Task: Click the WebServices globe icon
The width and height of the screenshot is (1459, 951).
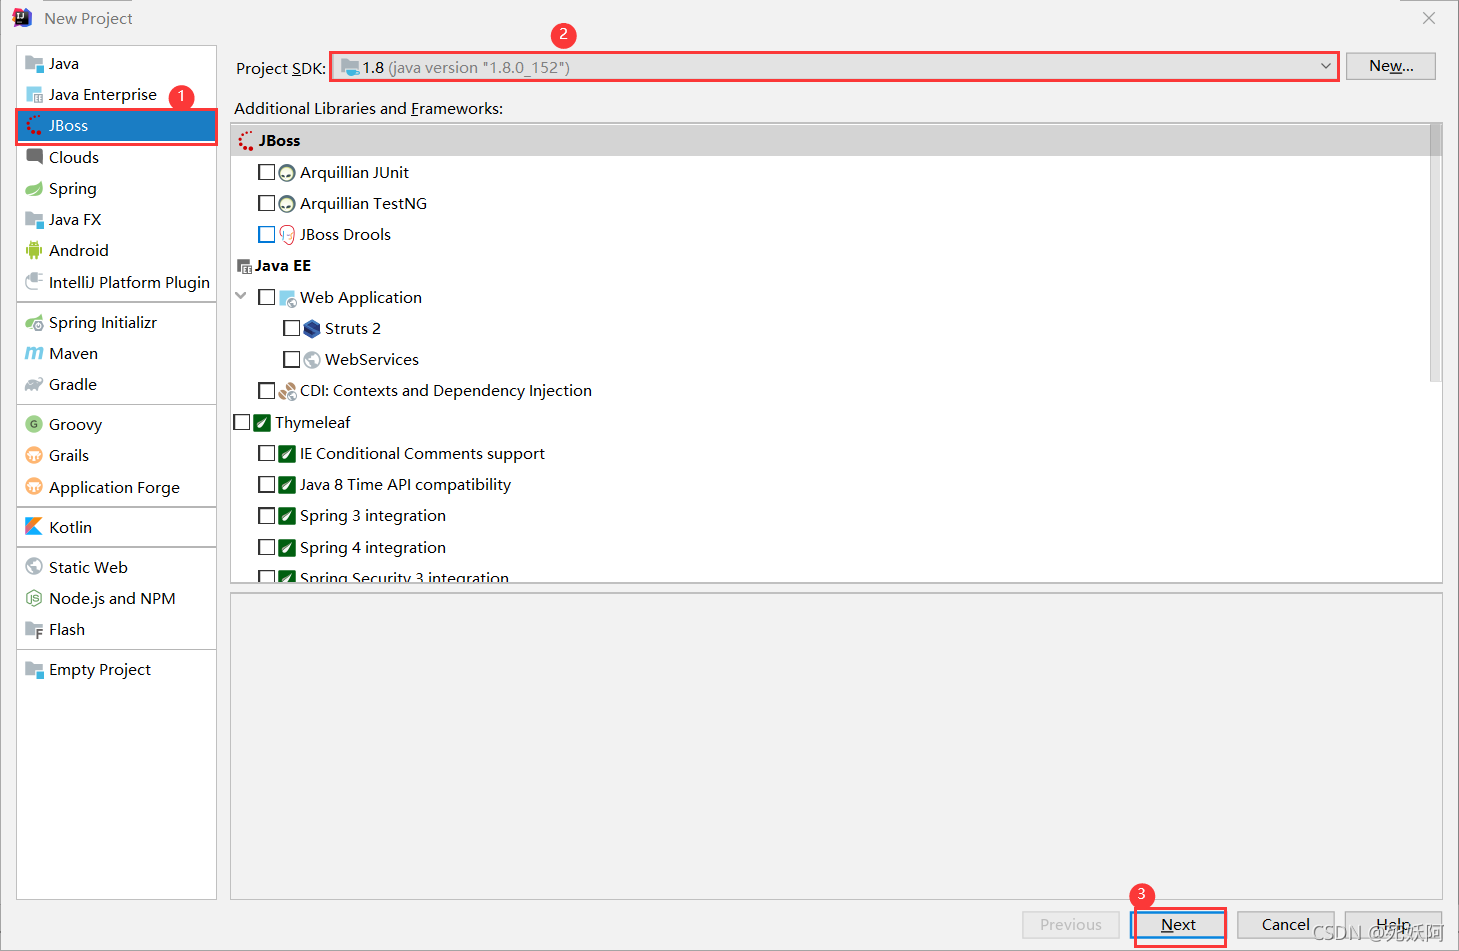Action: [312, 360]
